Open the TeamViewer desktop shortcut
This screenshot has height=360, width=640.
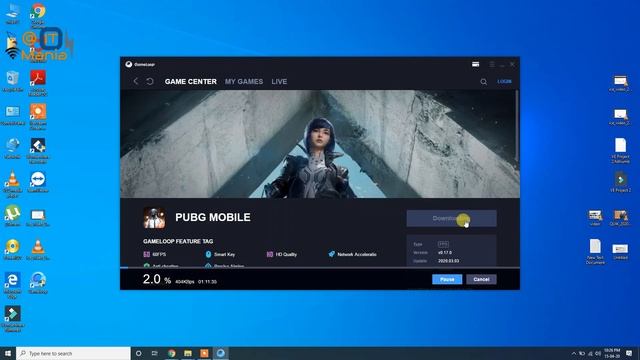(x=38, y=182)
